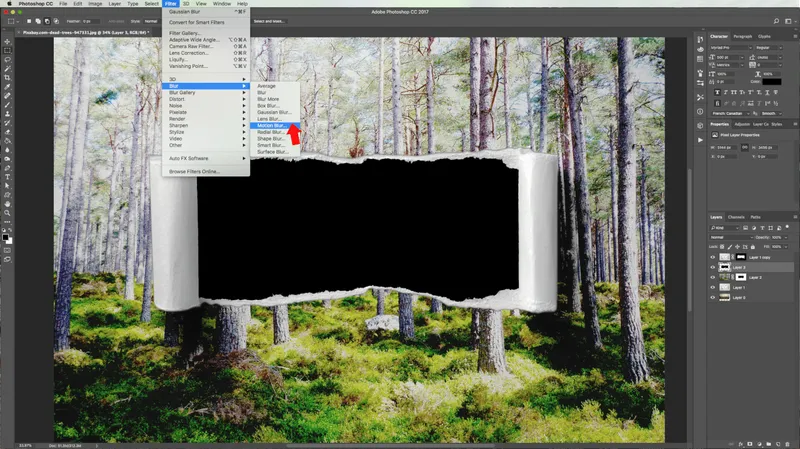Click the Lock all padlock icon in Layers
Viewport: 800px width, 449px height.
pyautogui.click(x=753, y=247)
